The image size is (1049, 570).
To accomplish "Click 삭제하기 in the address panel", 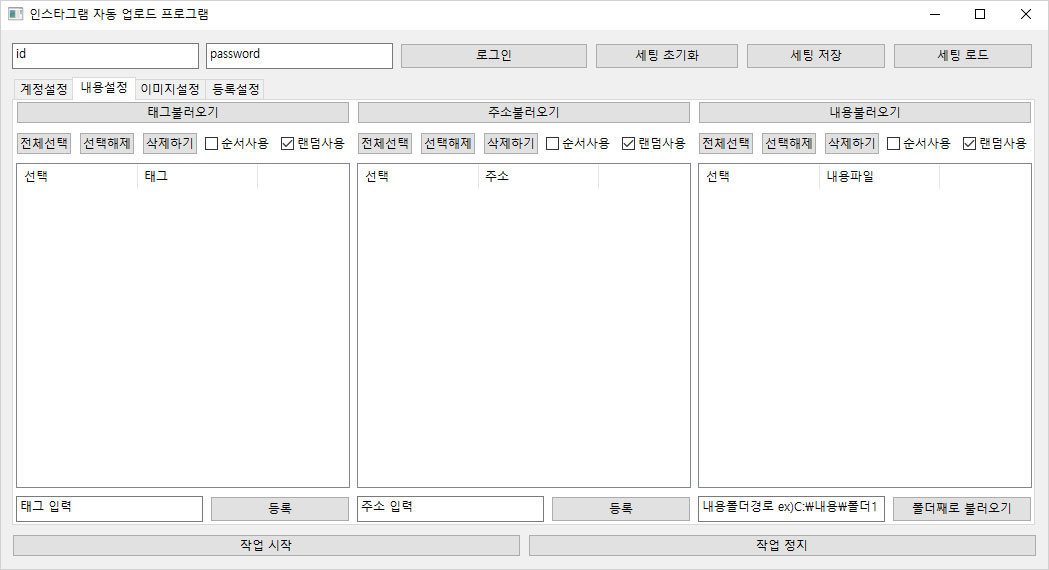I will pos(511,143).
